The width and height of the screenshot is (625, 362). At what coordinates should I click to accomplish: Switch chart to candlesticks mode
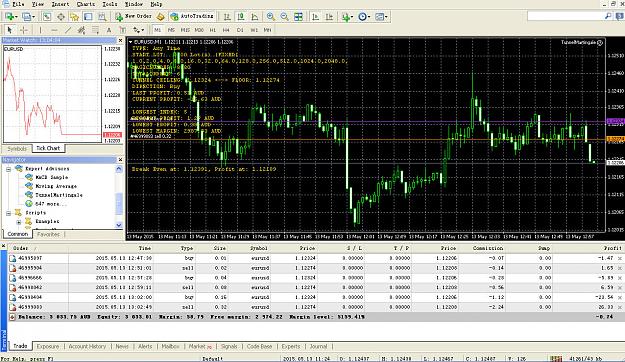pos(241,16)
